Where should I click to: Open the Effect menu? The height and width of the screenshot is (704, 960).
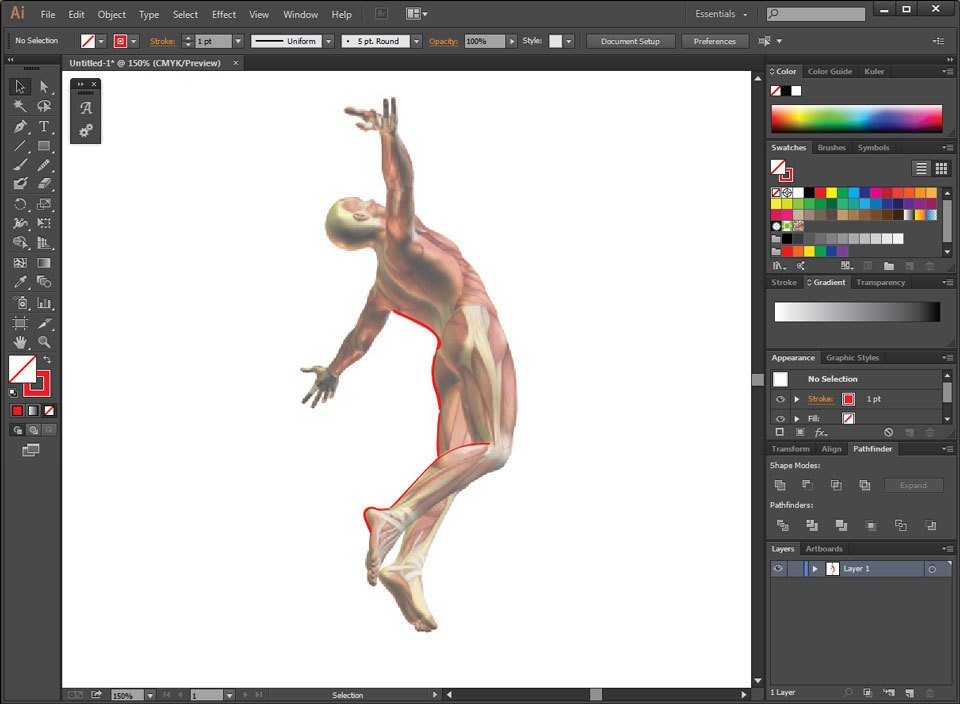(x=223, y=14)
